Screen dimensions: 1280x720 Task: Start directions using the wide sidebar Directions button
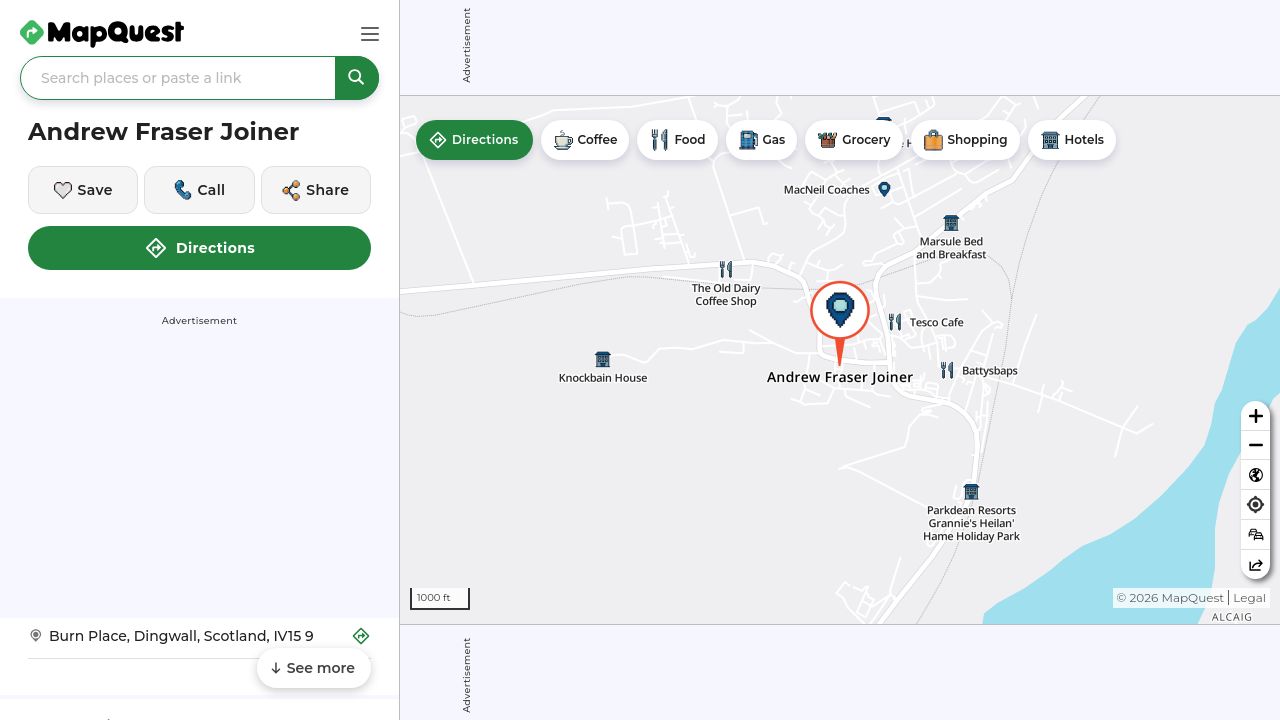pyautogui.click(x=199, y=248)
